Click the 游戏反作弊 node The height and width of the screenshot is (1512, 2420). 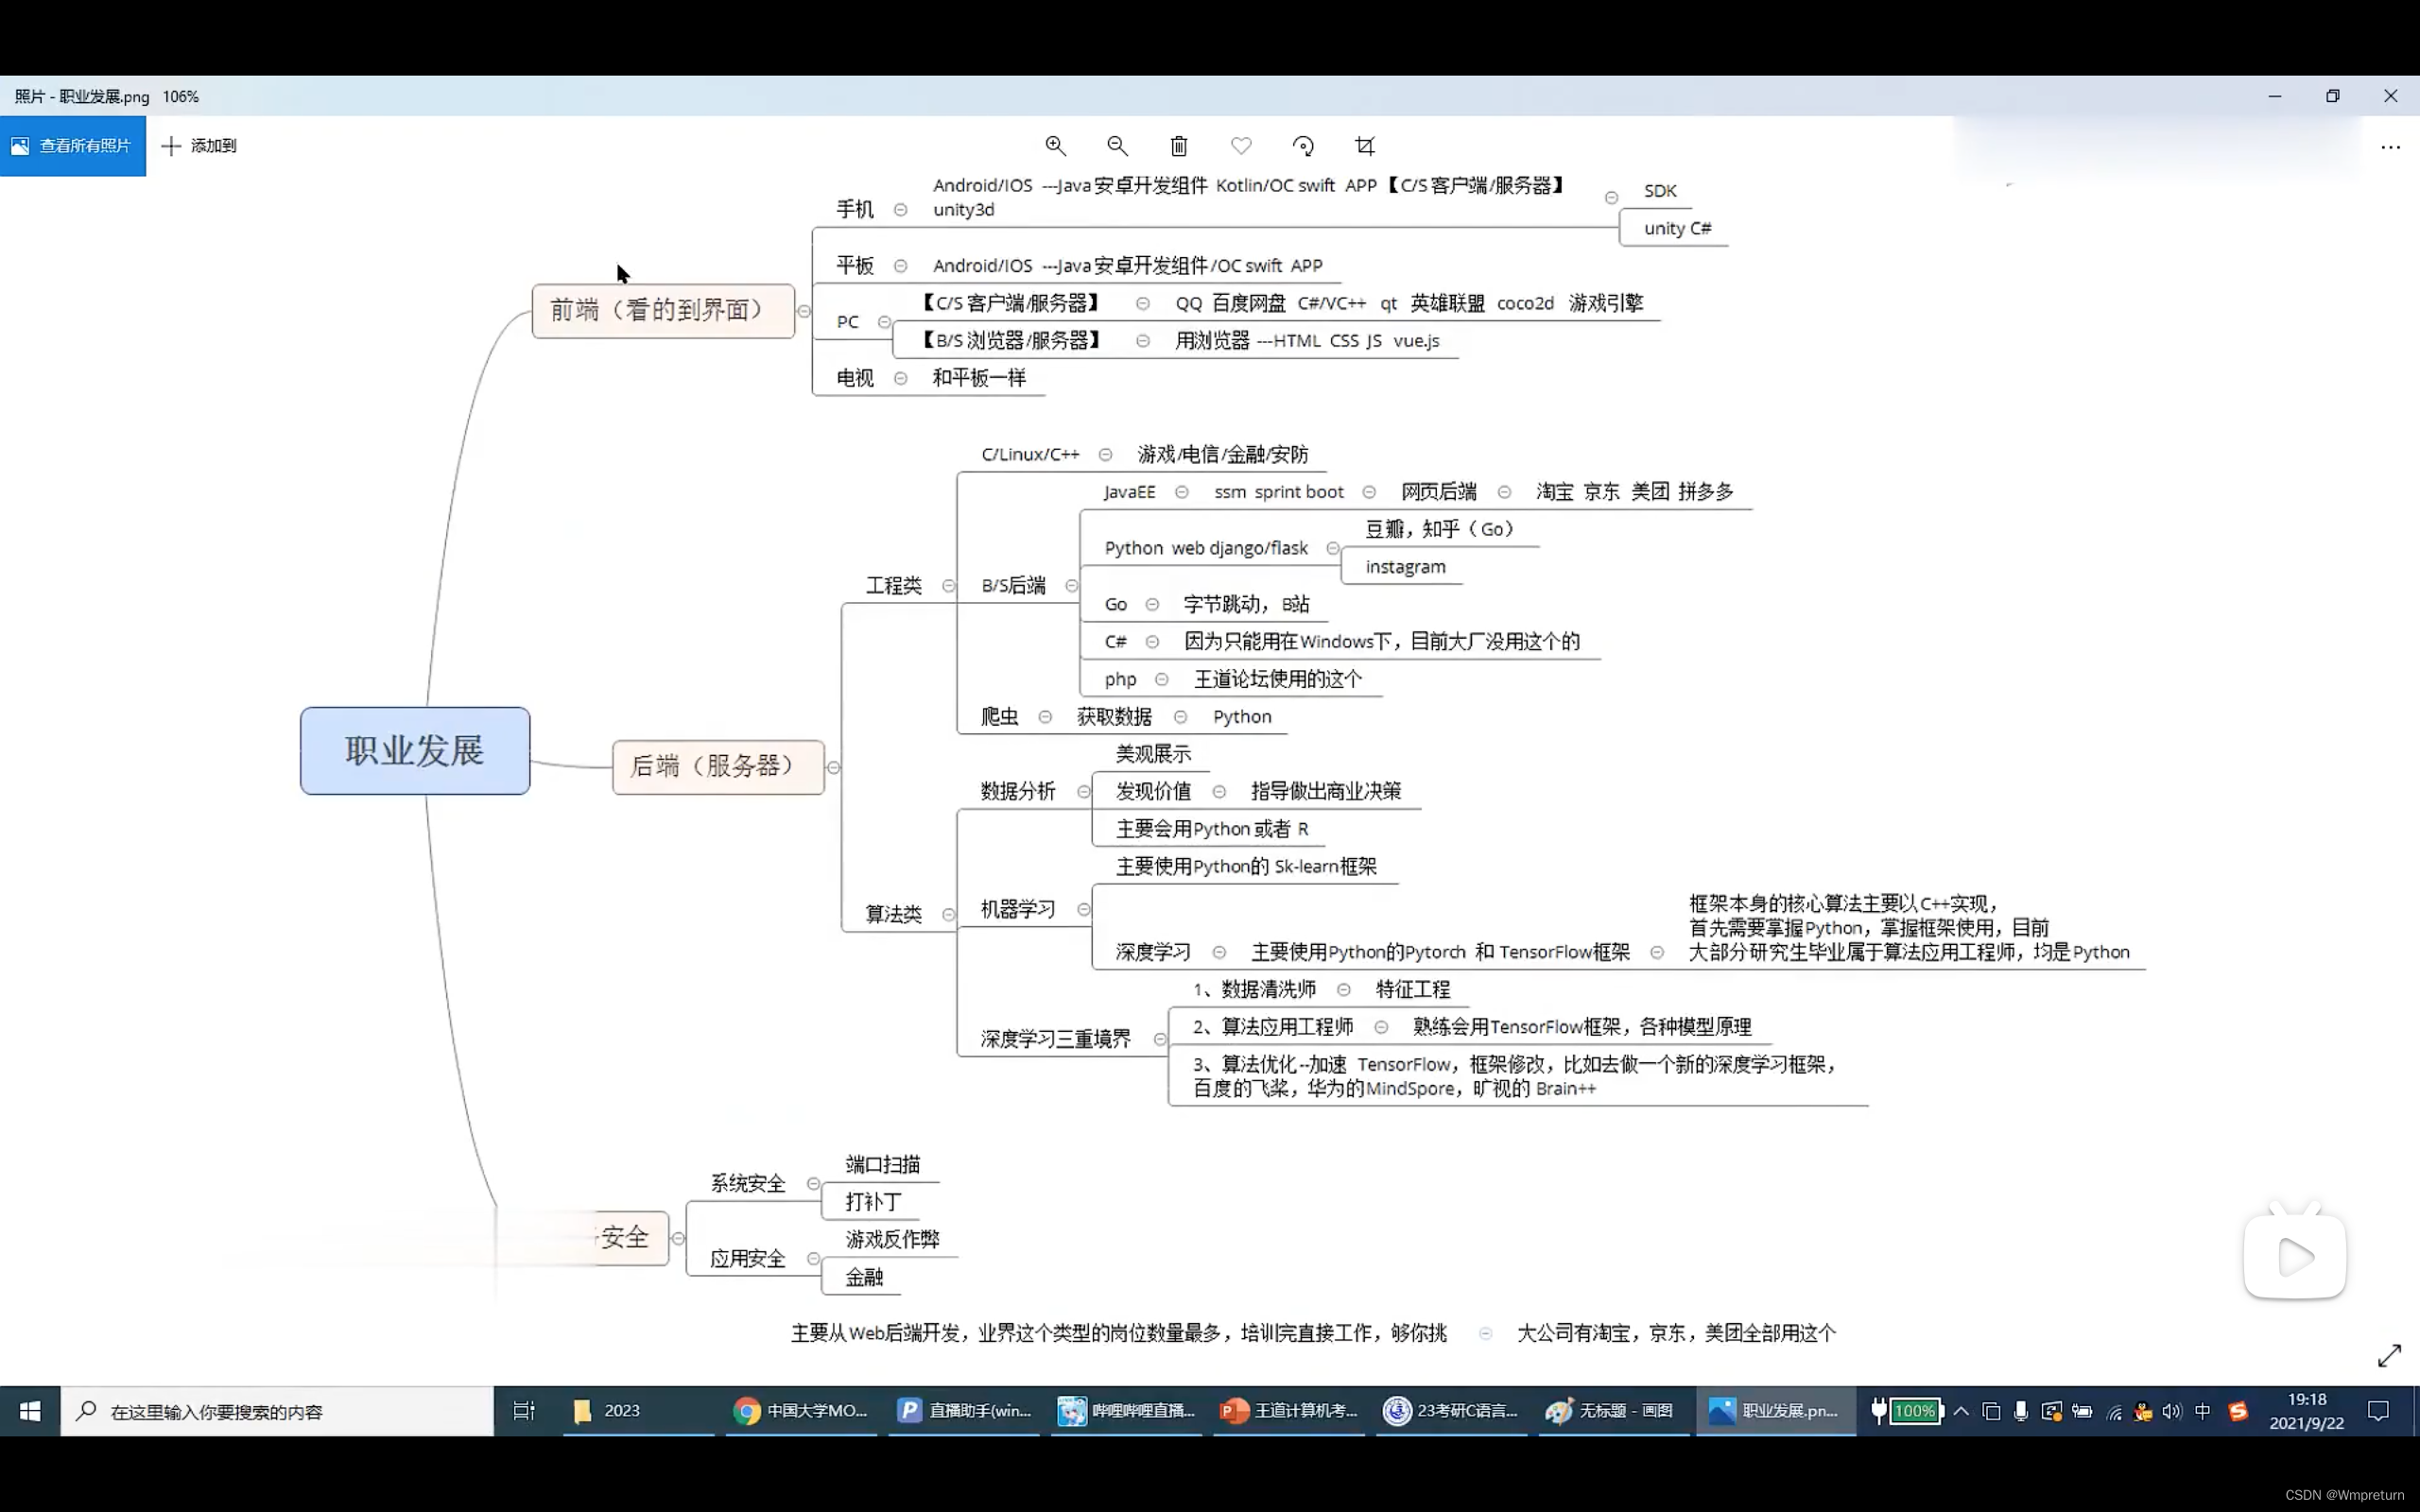click(892, 1240)
